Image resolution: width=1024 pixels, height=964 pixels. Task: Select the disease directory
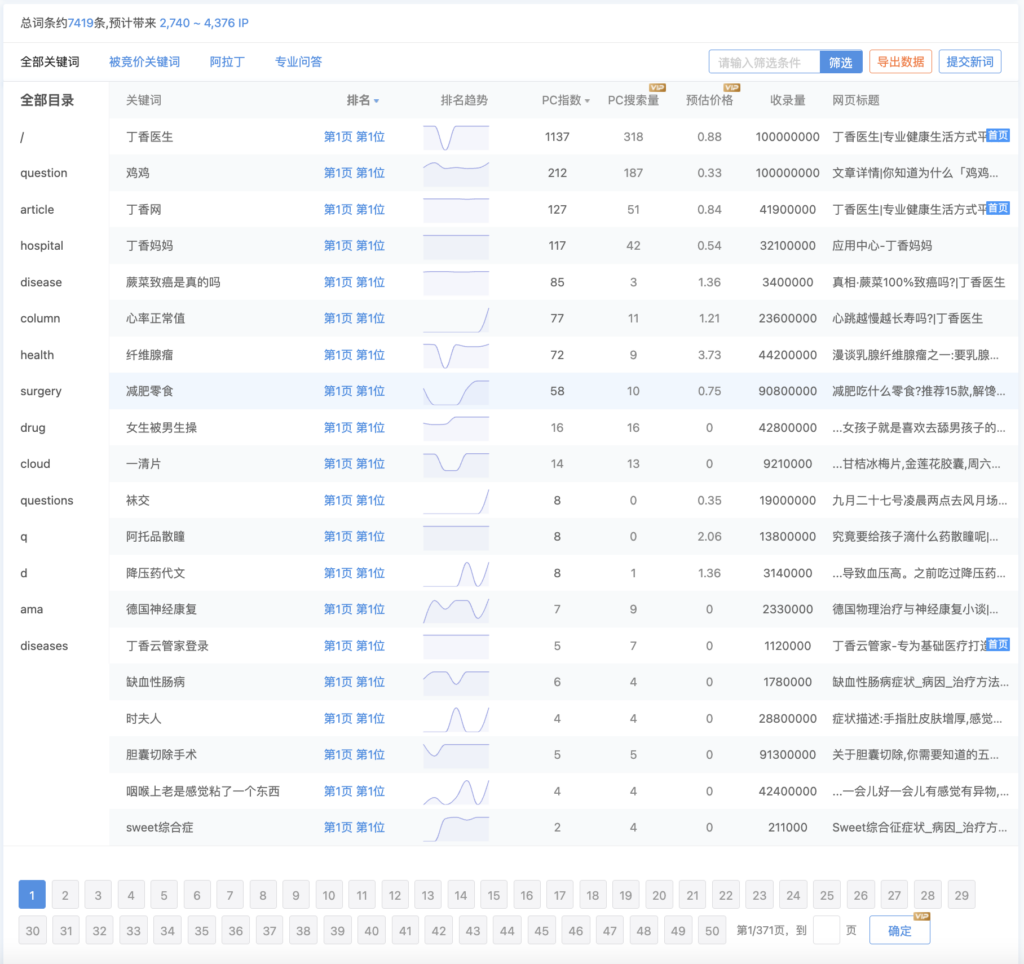tap(41, 282)
